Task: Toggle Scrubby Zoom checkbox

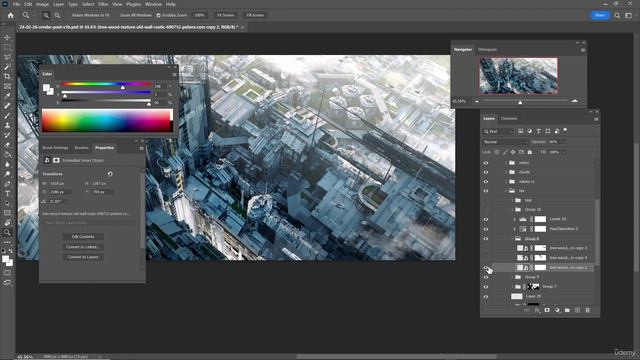Action: pos(158,16)
